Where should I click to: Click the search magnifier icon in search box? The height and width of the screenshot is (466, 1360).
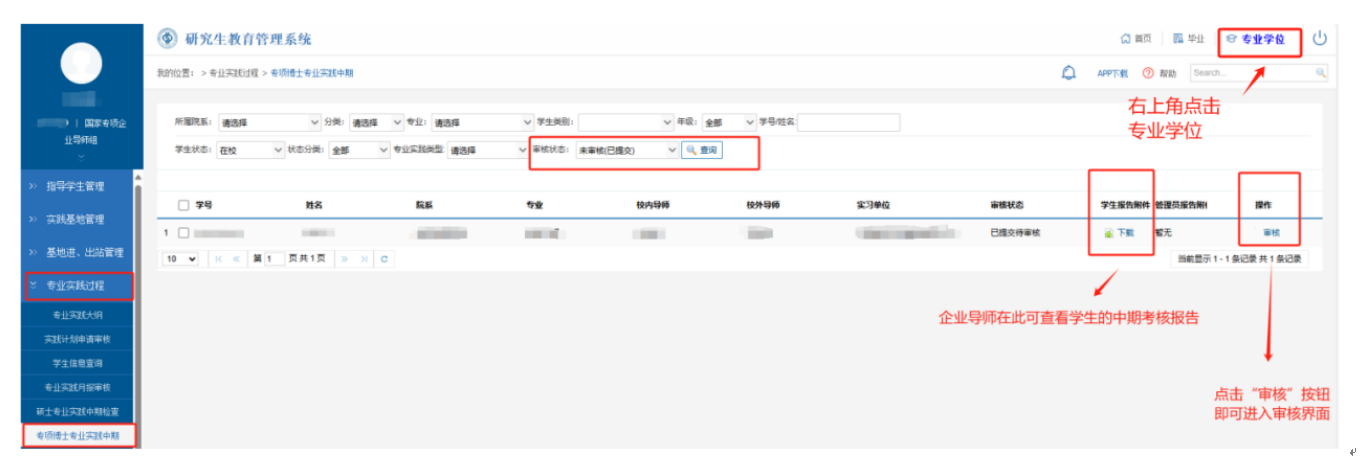click(1320, 73)
